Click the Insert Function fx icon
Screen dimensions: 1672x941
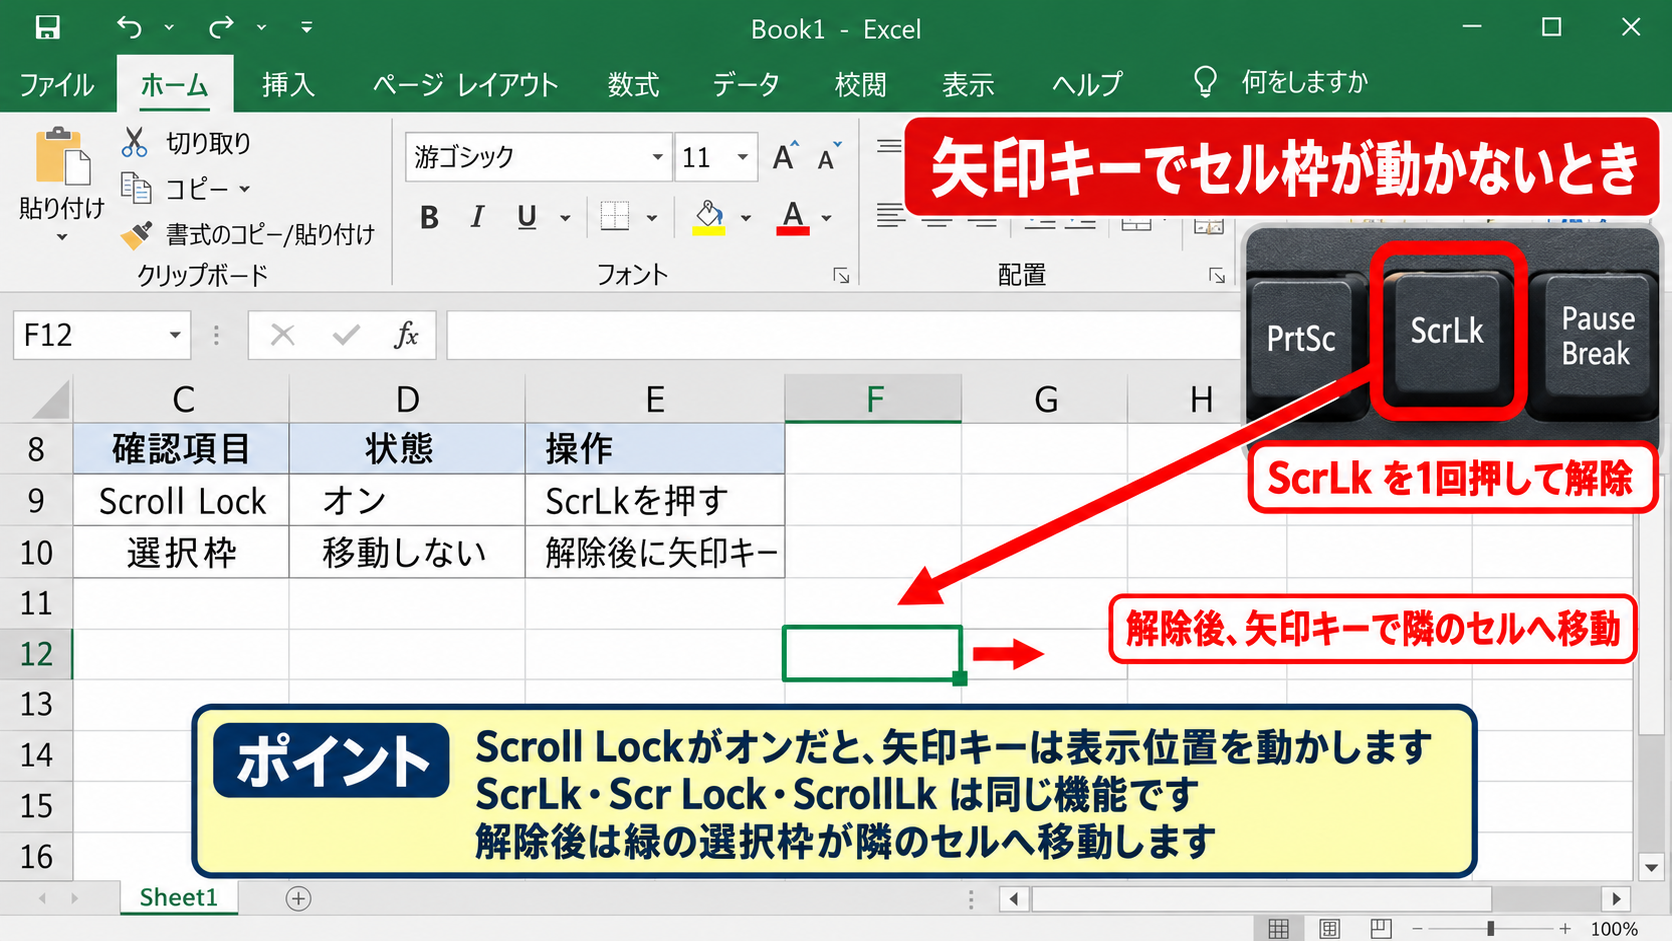tap(406, 334)
